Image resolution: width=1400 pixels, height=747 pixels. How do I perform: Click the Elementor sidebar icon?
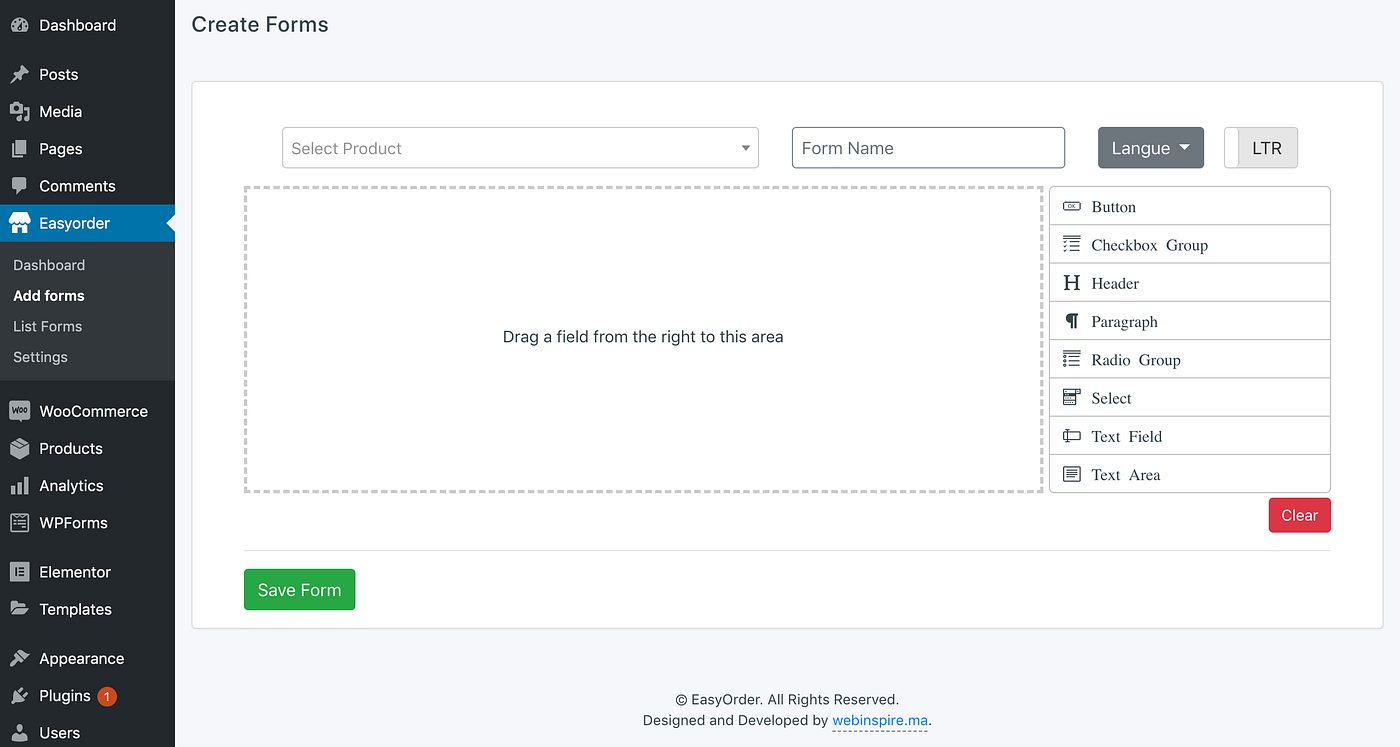[19, 571]
